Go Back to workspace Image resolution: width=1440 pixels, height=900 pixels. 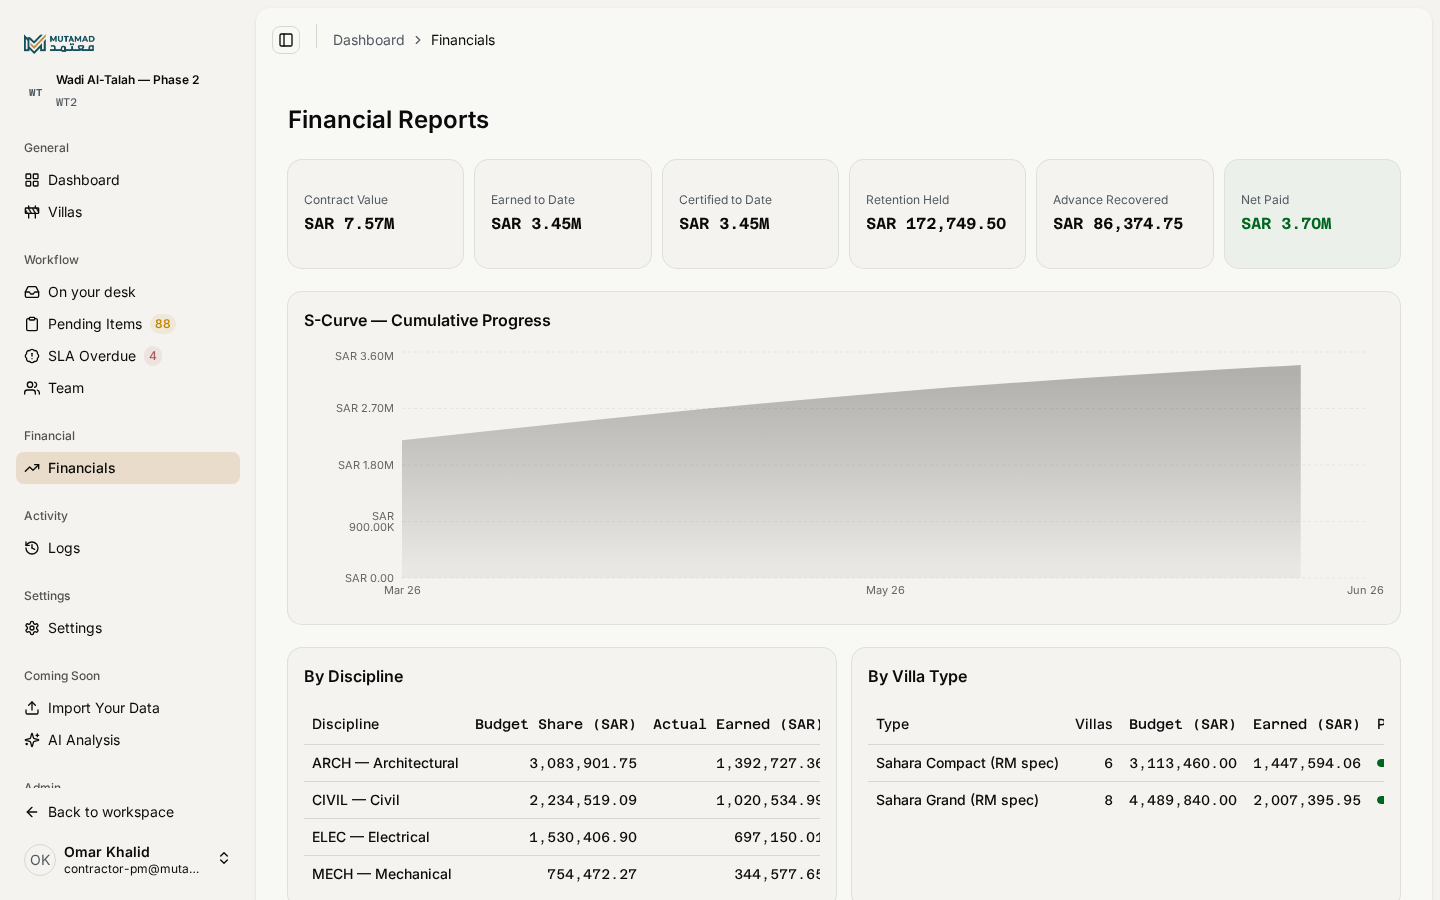coord(128,812)
